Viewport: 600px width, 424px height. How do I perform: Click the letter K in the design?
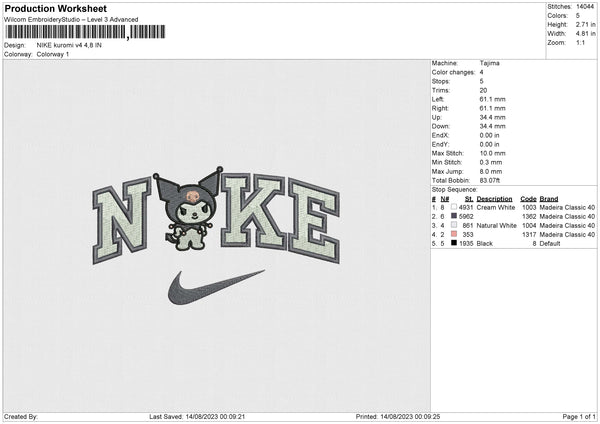(253, 213)
